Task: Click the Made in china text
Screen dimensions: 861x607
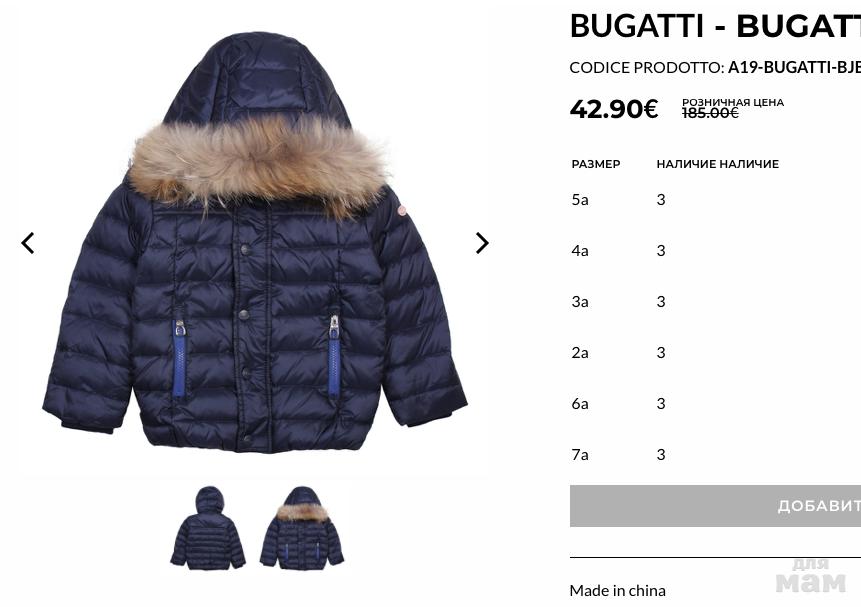Action: 618,591
